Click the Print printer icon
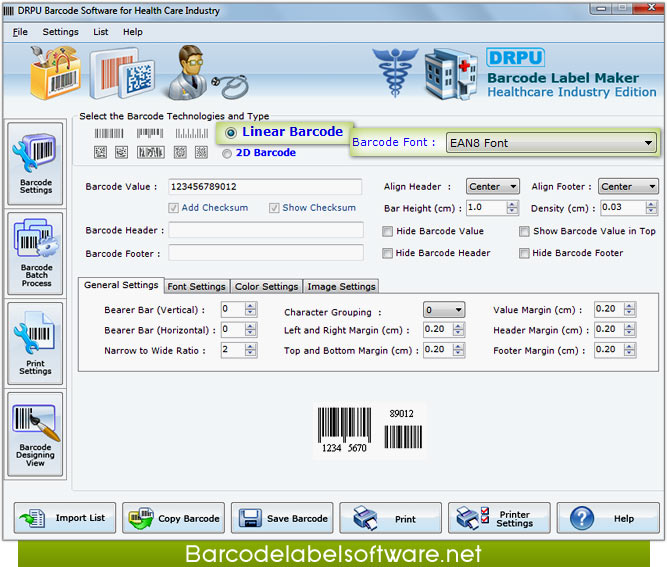This screenshot has height=567, width=667. point(365,518)
